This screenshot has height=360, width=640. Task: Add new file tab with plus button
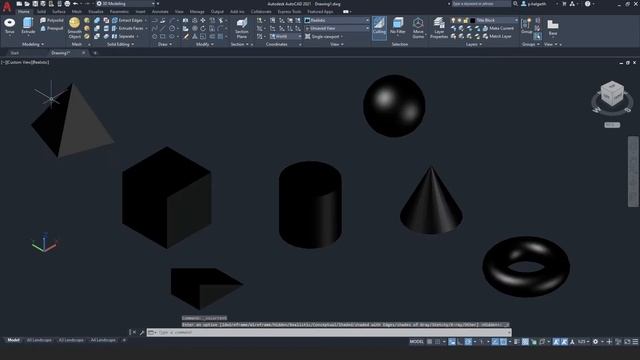tap(95, 53)
